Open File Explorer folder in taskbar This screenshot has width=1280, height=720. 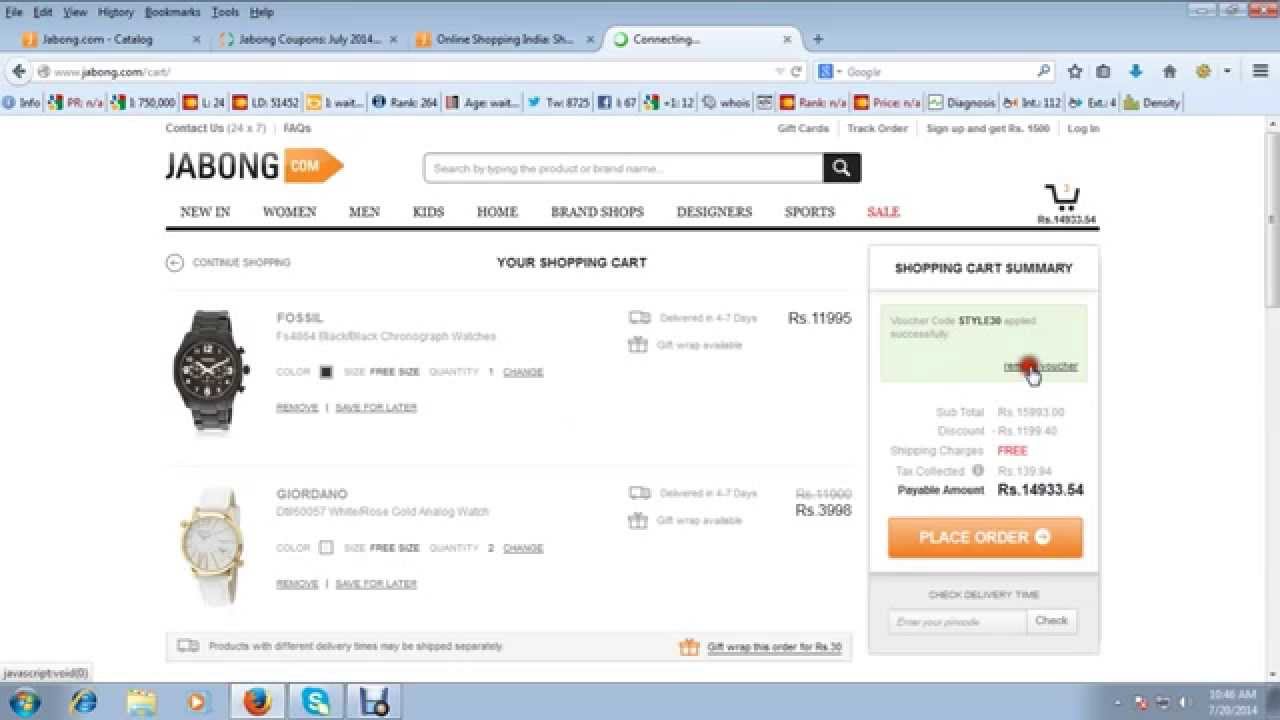[x=141, y=702]
